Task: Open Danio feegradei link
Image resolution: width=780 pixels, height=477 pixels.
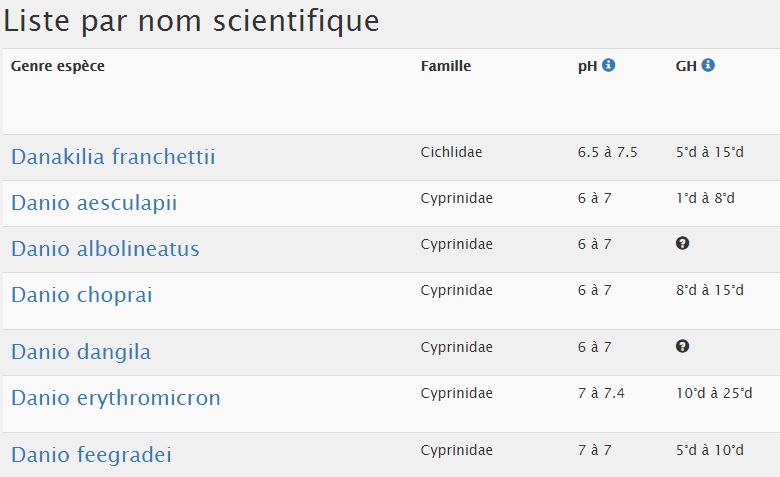Action: (91, 455)
